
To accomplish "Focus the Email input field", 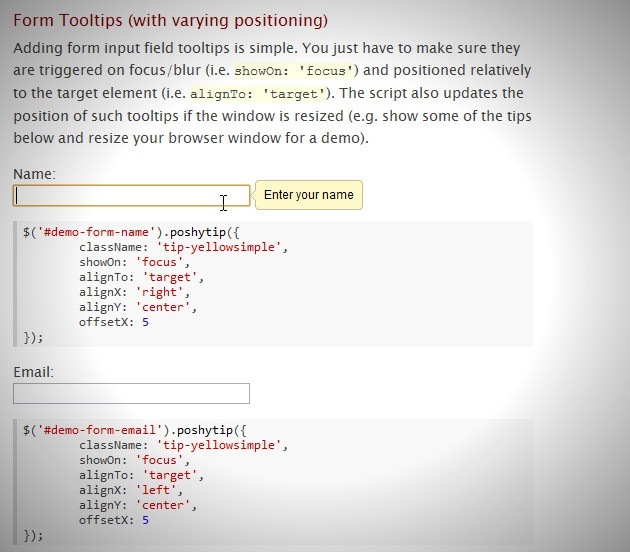I will pyautogui.click(x=131, y=393).
